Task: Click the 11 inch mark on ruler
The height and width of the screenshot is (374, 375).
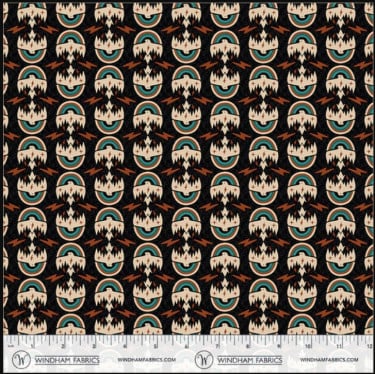Action: pyautogui.click(x=339, y=346)
